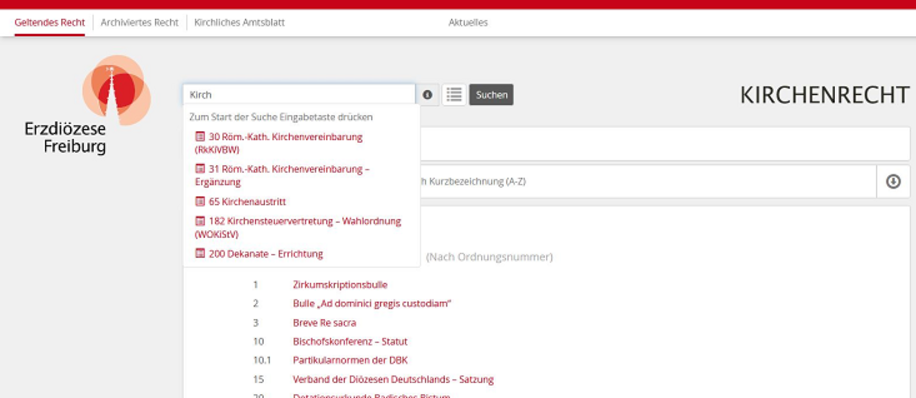Click into the search field containing Kirch

[x=299, y=95]
